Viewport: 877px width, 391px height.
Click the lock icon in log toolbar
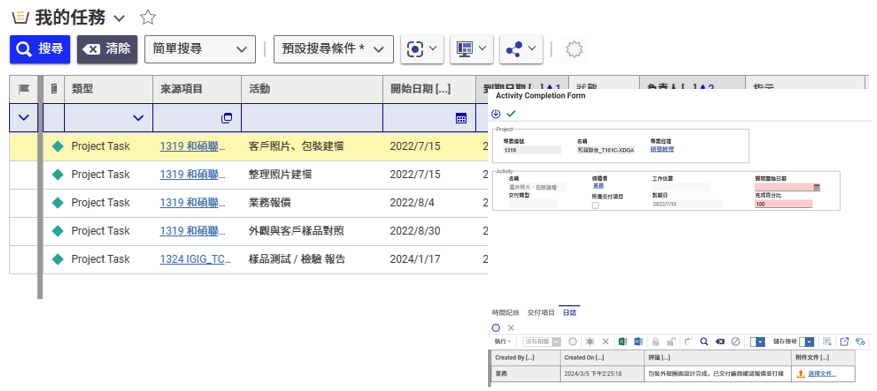tap(656, 341)
